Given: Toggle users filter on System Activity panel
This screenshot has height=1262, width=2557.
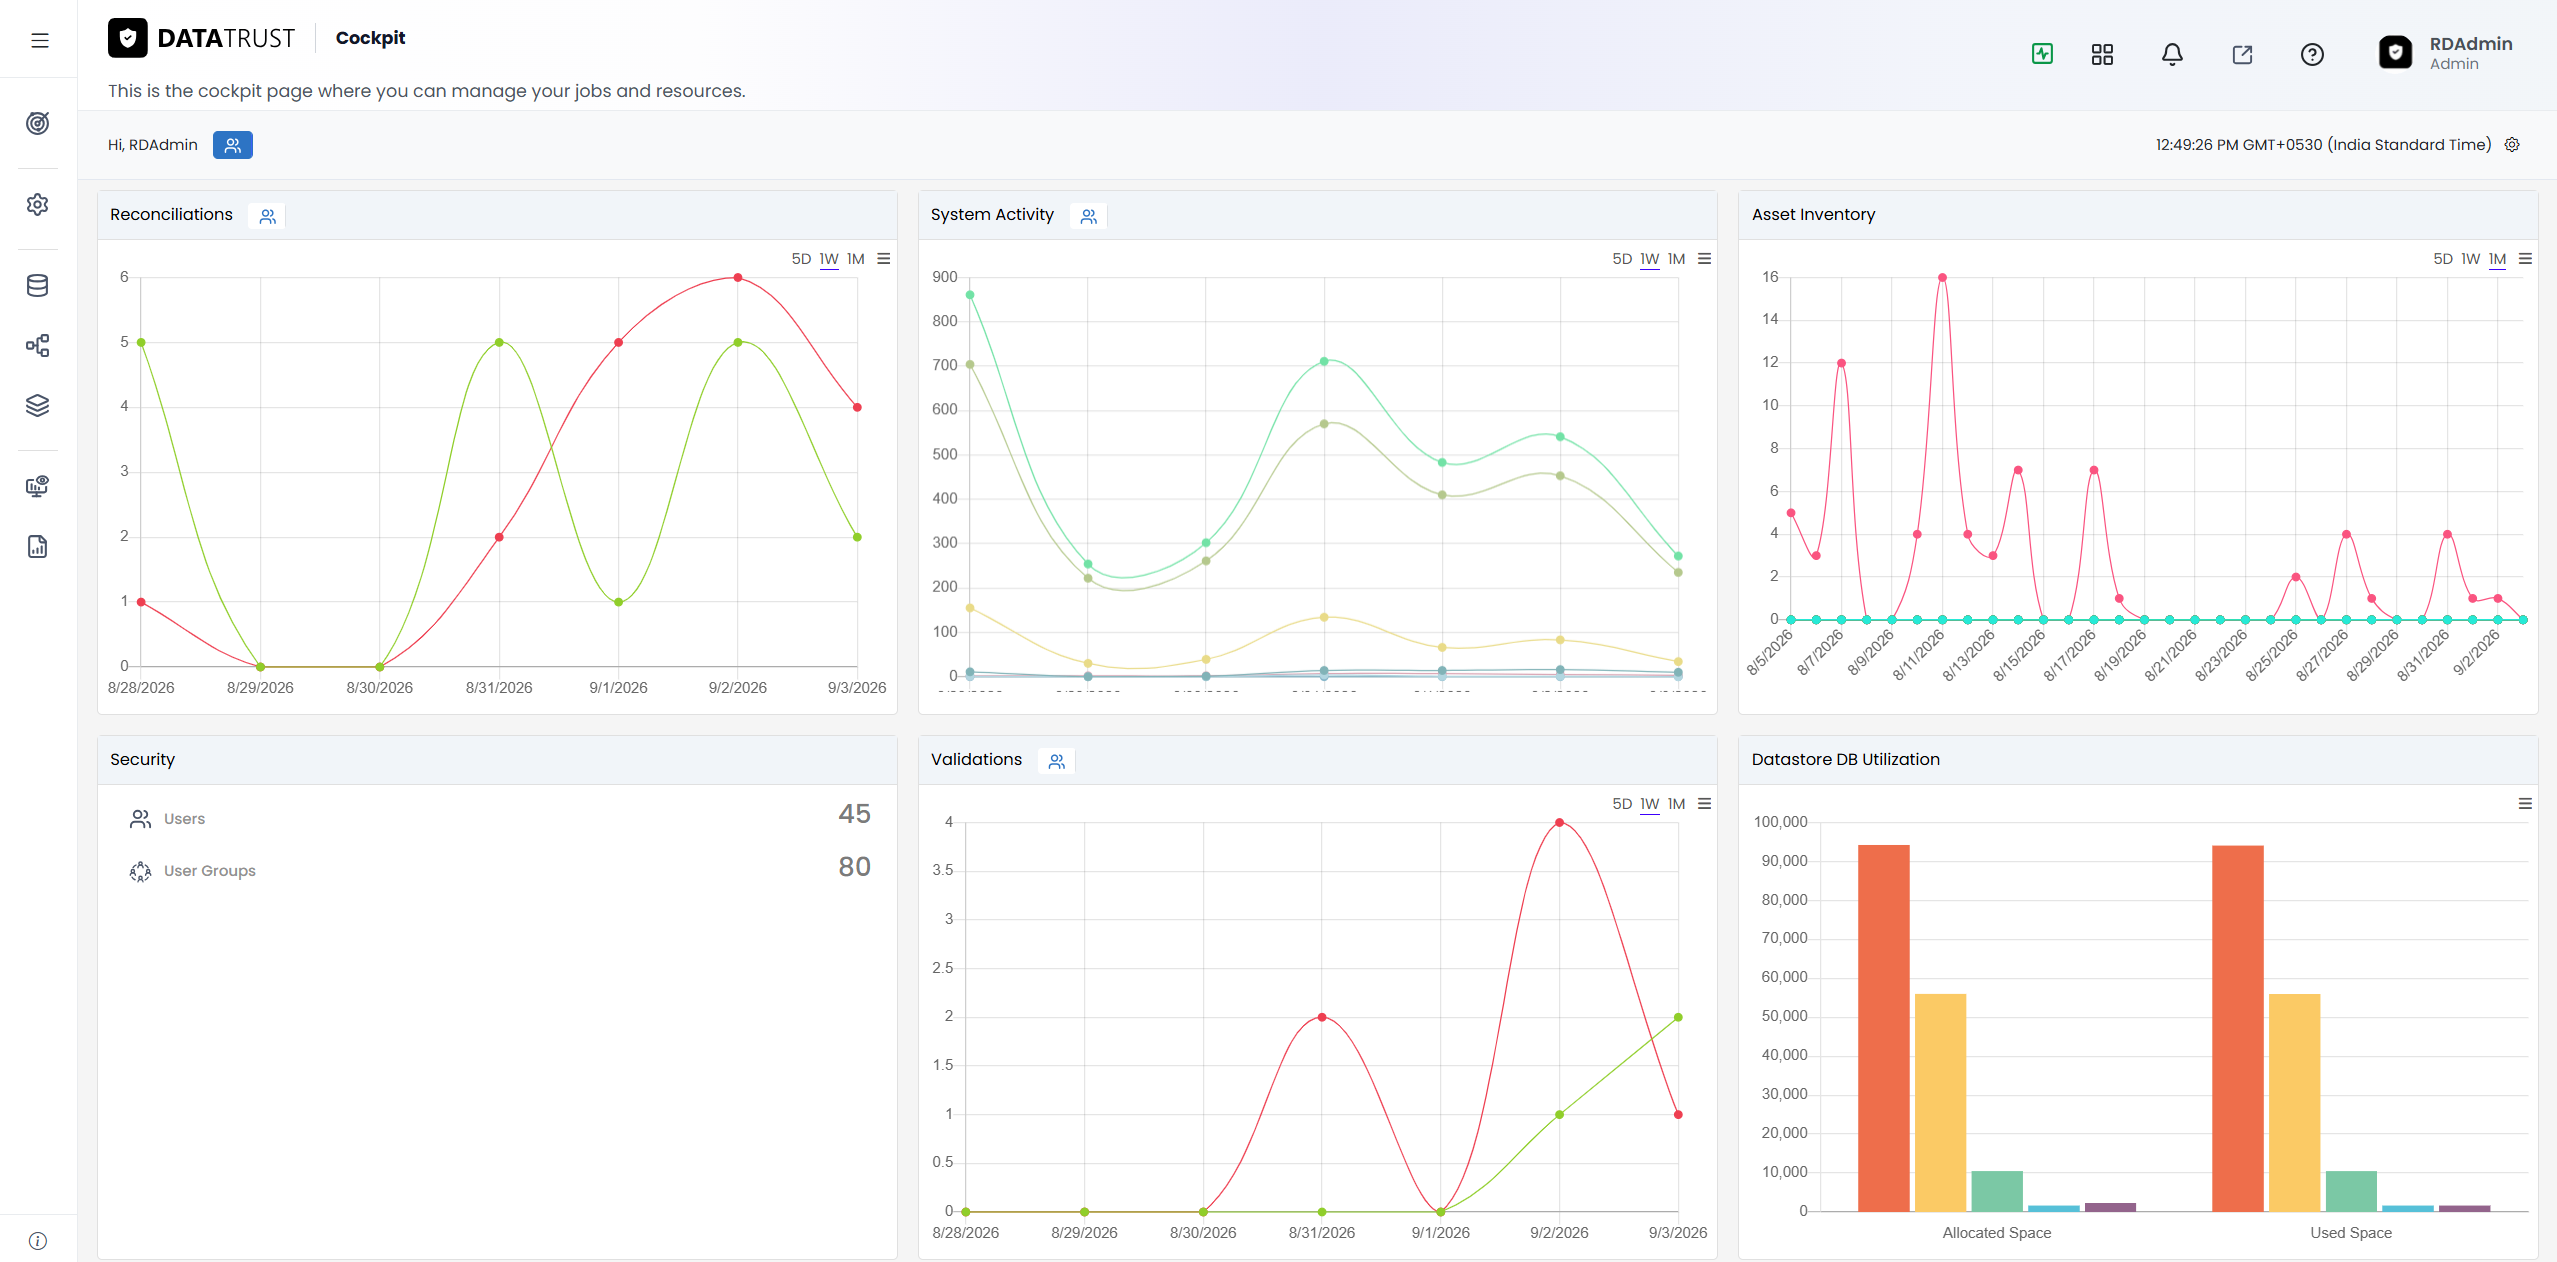Looking at the screenshot, I should [1089, 216].
